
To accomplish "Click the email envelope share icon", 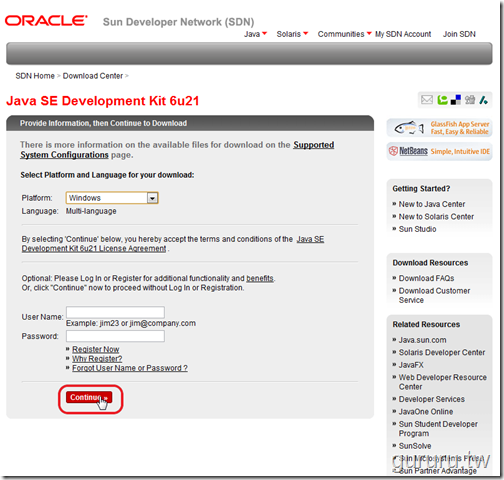I will [x=427, y=100].
